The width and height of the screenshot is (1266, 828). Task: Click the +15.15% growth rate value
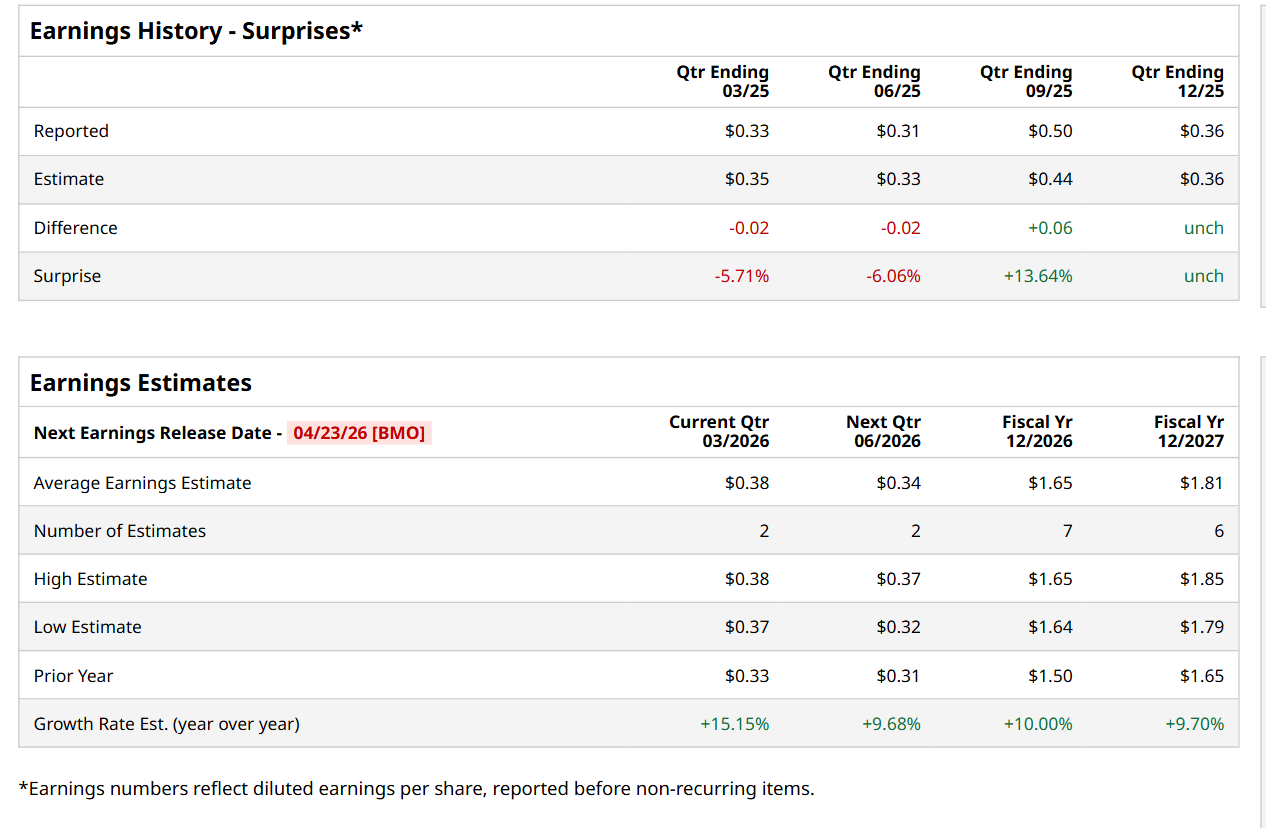coord(735,724)
